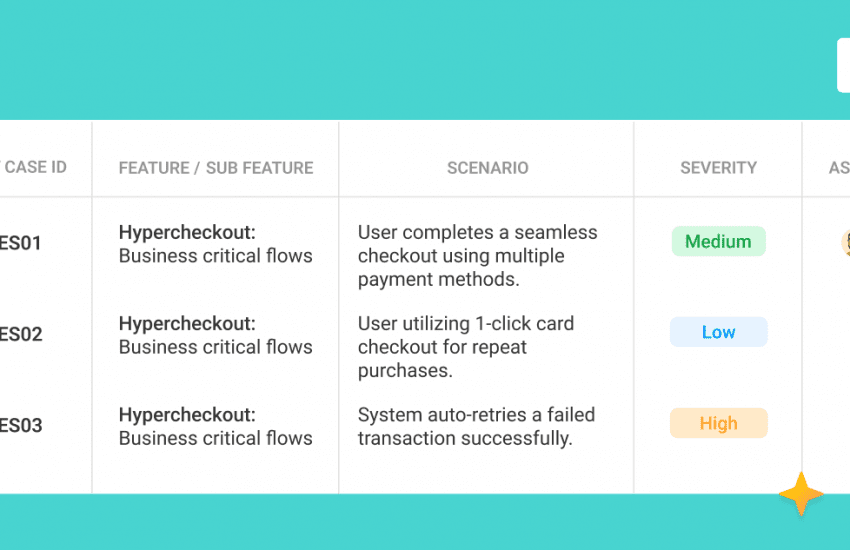
Task: Click the white button at top right
Action: (x=843, y=66)
